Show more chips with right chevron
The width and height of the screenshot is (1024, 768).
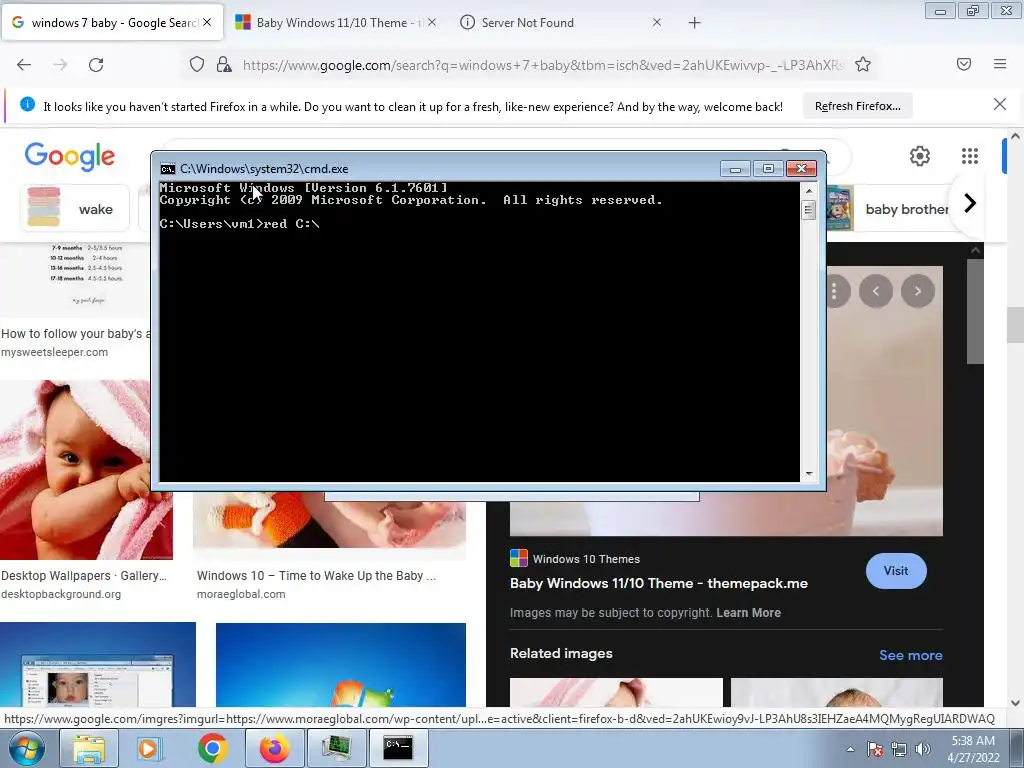coord(970,203)
